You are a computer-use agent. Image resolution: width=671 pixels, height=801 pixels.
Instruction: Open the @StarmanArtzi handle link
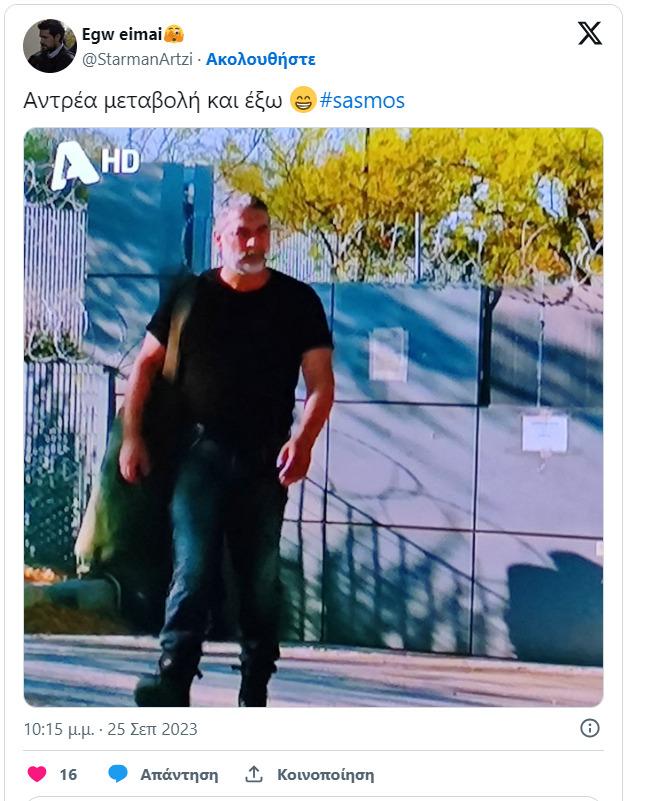137,59
